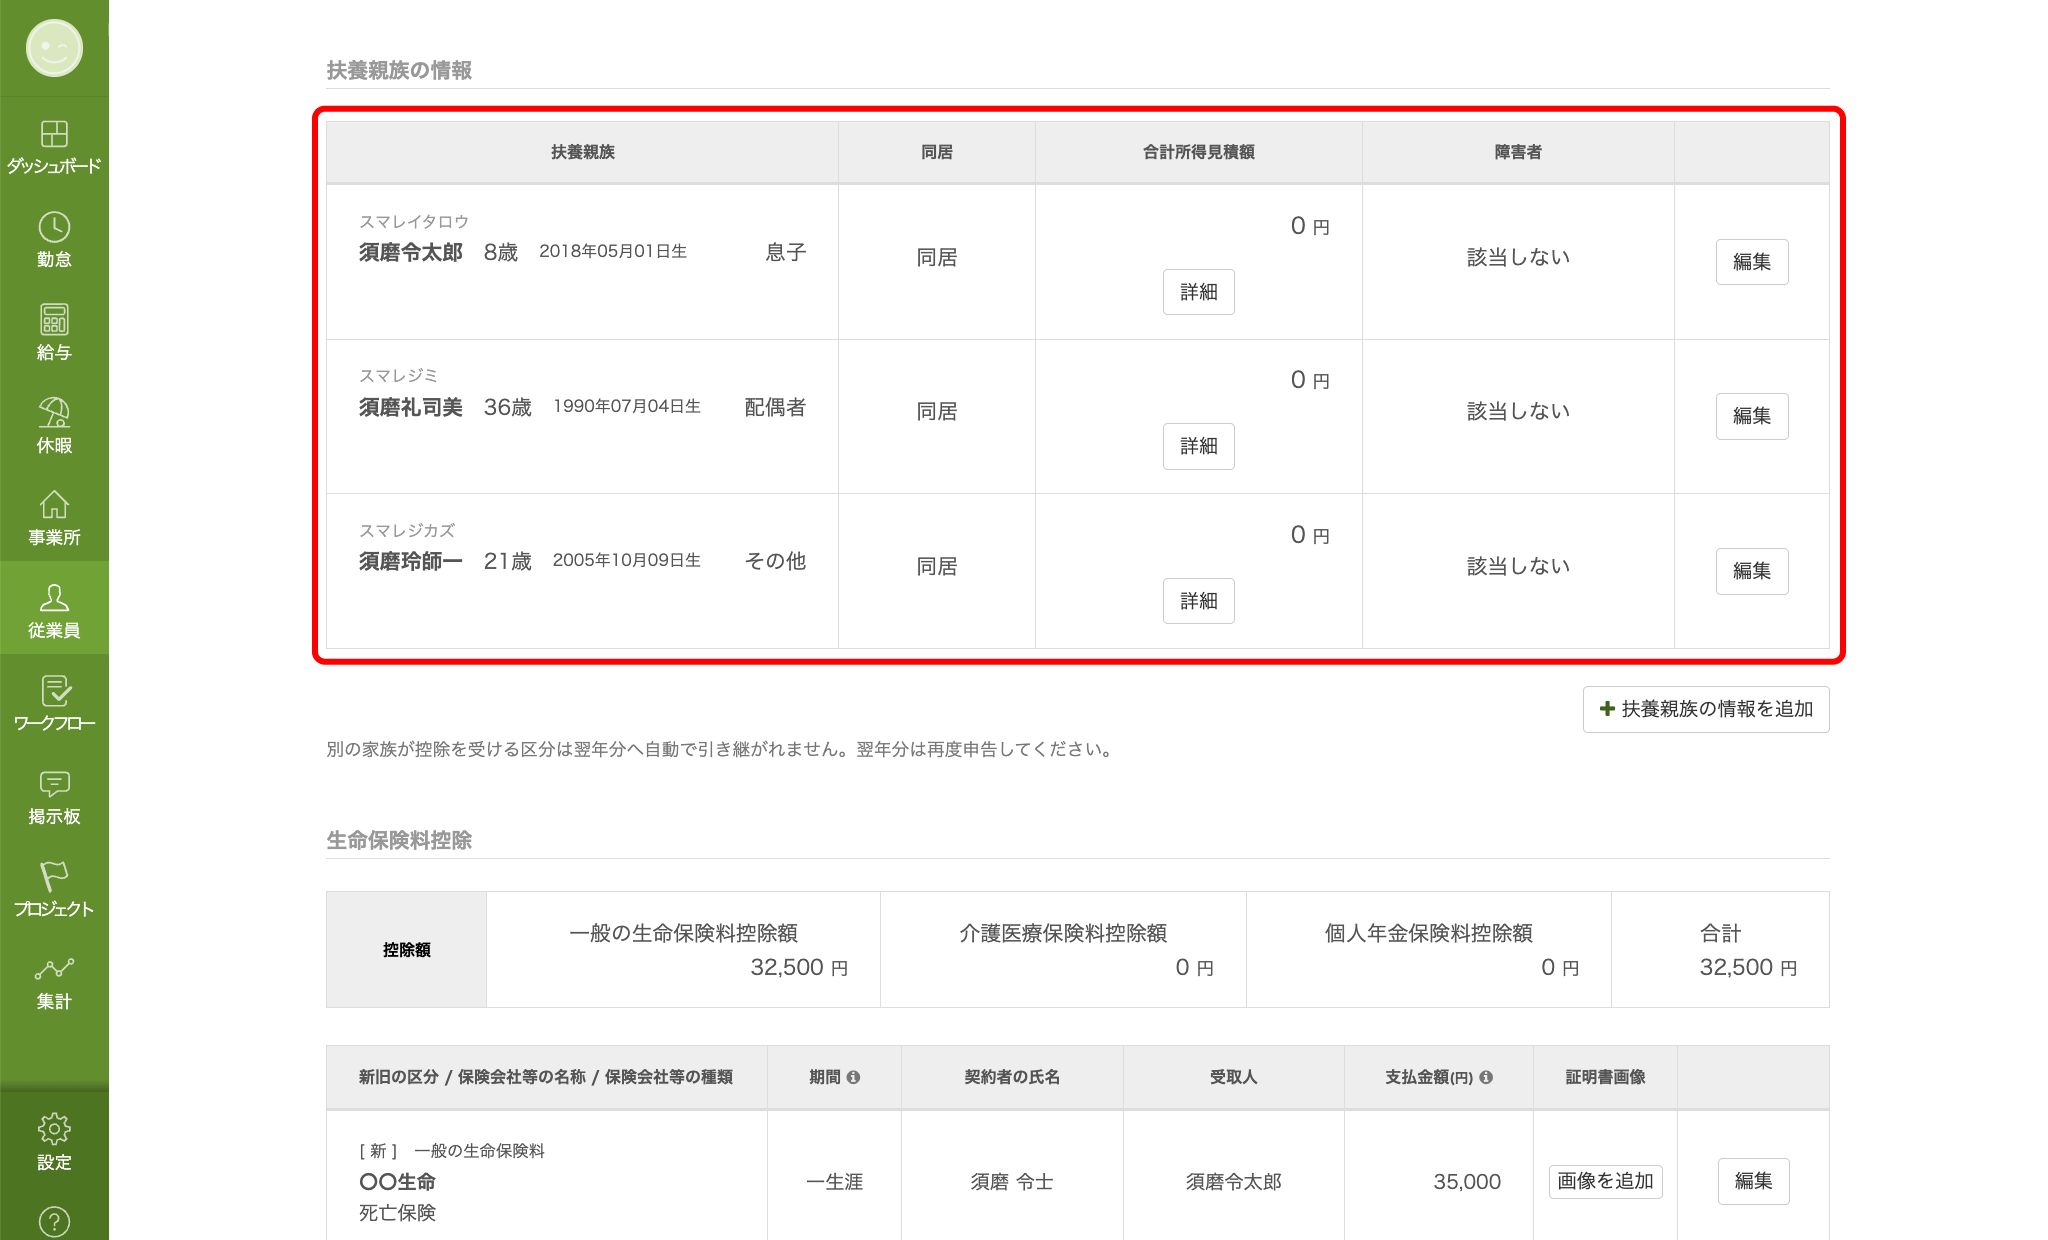
Task: Edit the dependent 須磨令太郎 row
Action: (x=1751, y=262)
